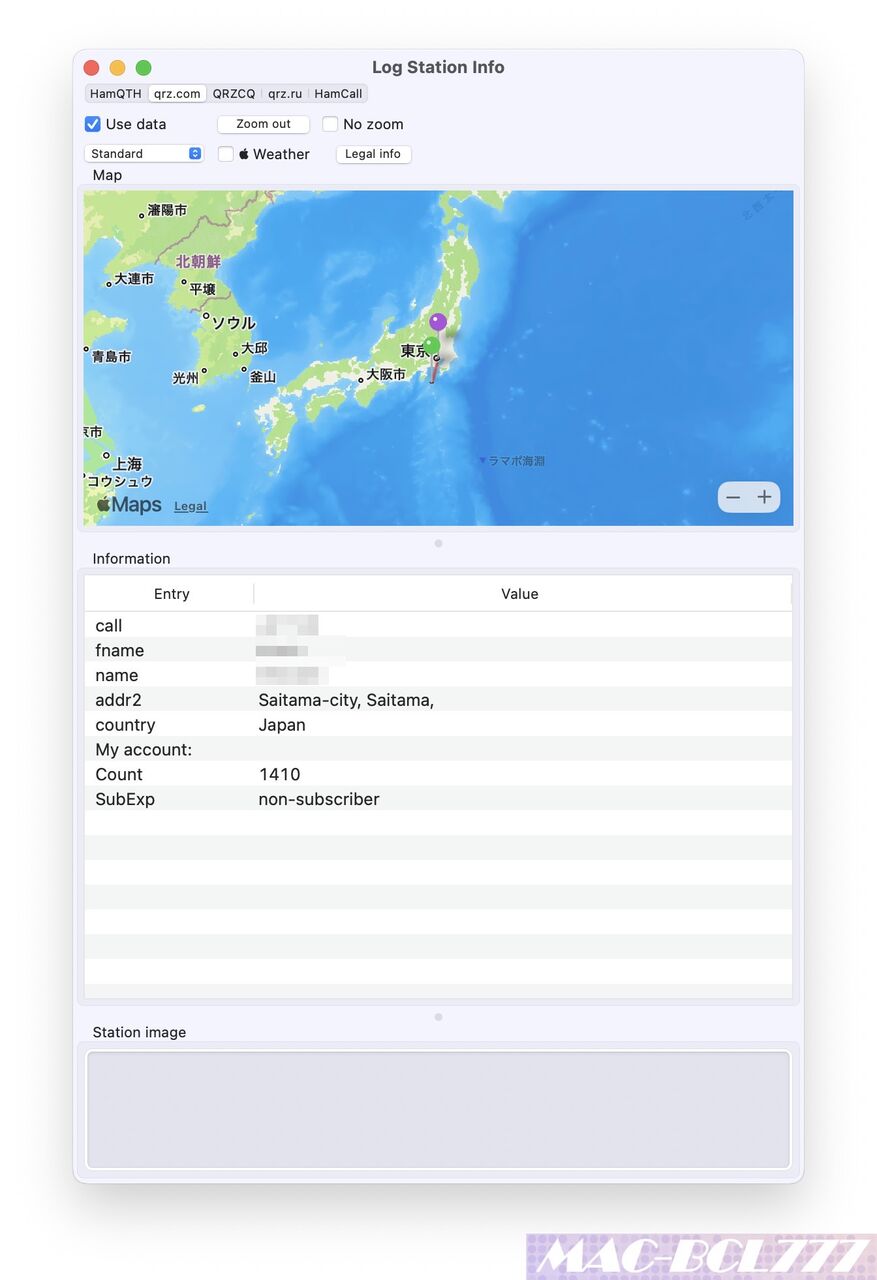The width and height of the screenshot is (877, 1280).
Task: Switch to the QRZCQ tab
Action: 234,93
